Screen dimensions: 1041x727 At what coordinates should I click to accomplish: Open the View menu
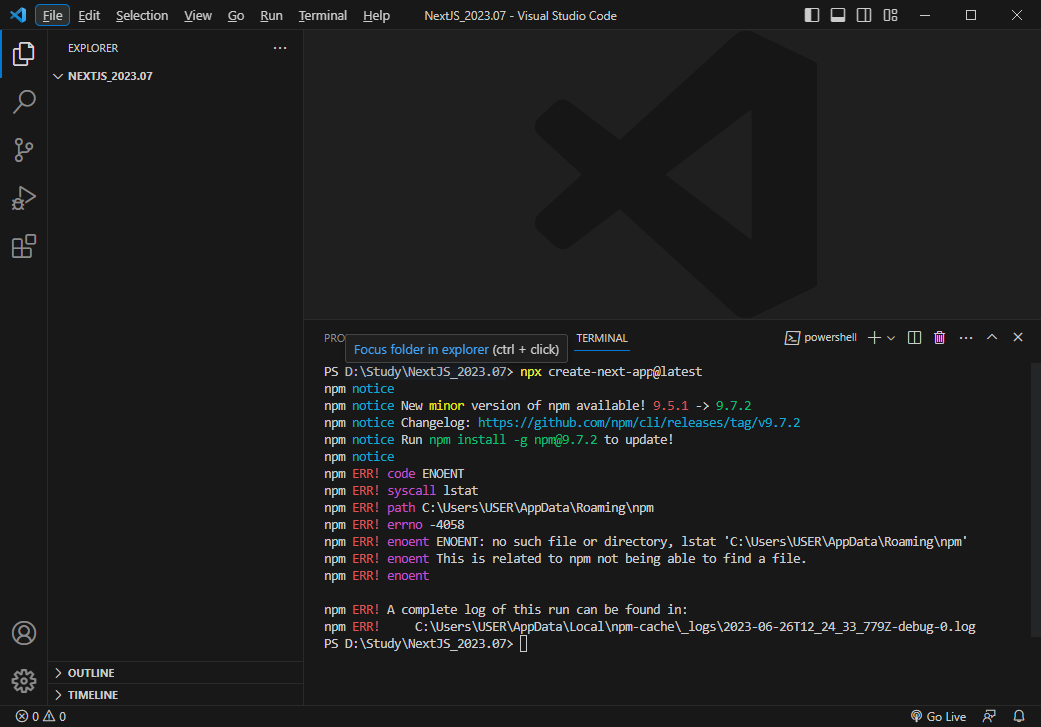[198, 15]
